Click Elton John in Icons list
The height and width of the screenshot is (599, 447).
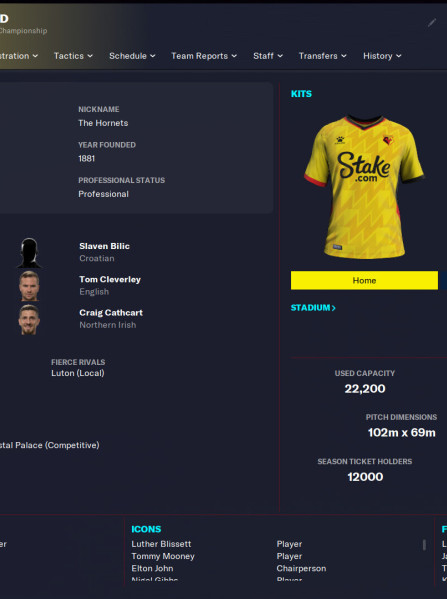click(152, 568)
